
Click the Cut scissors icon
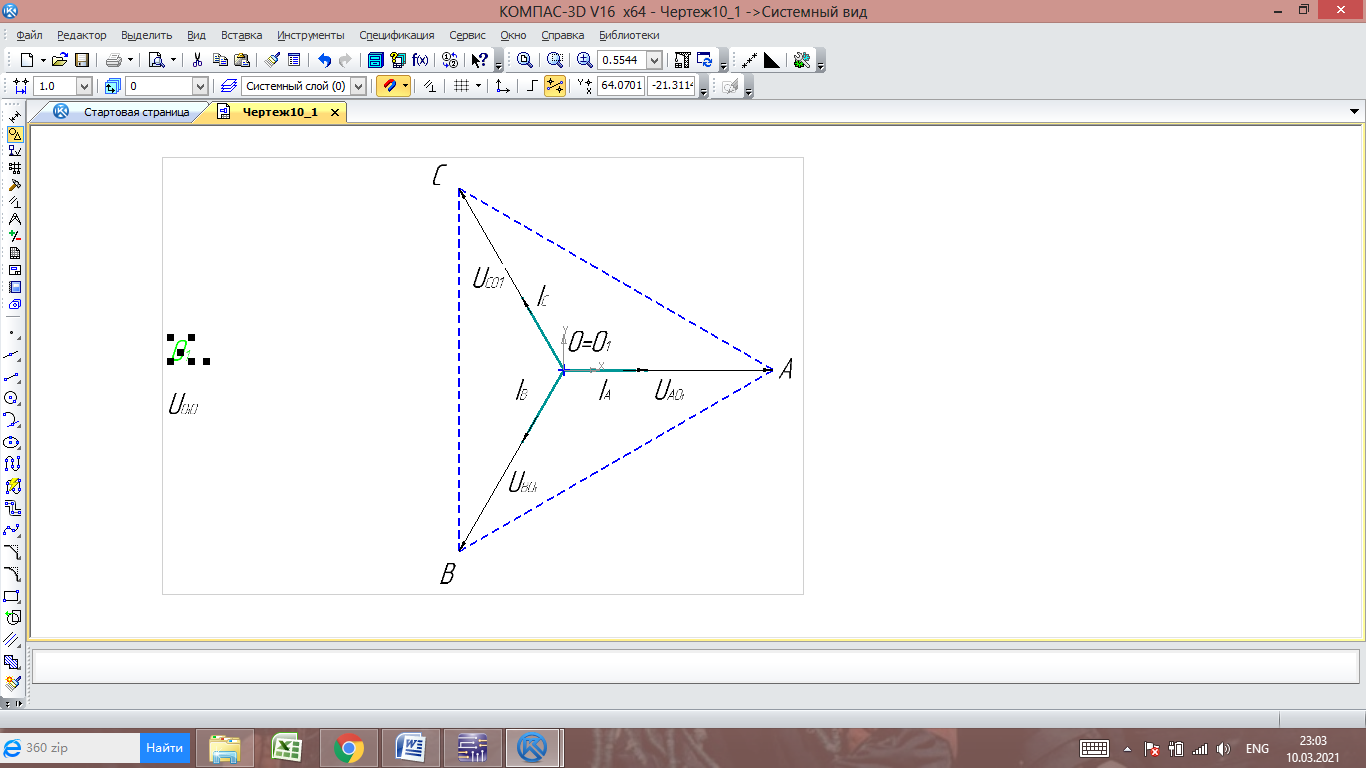[x=197, y=60]
